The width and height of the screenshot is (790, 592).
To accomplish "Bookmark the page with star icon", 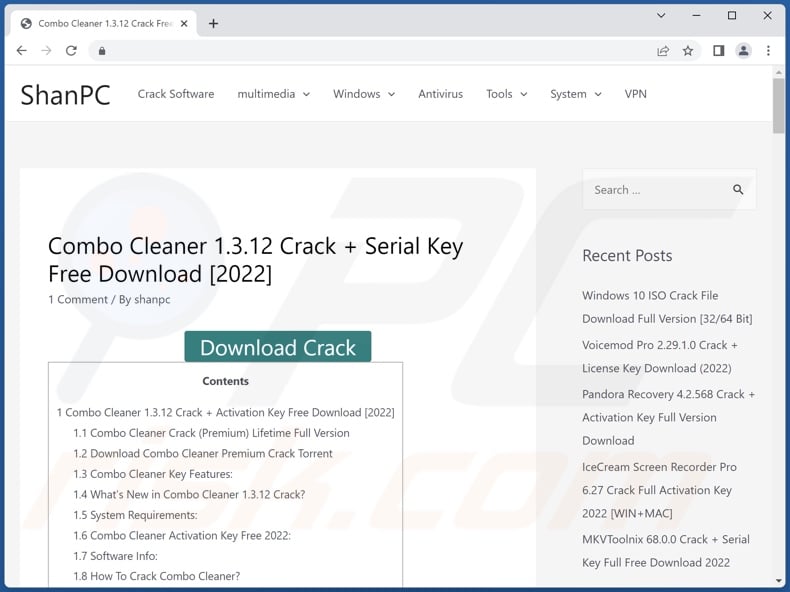I will click(688, 50).
